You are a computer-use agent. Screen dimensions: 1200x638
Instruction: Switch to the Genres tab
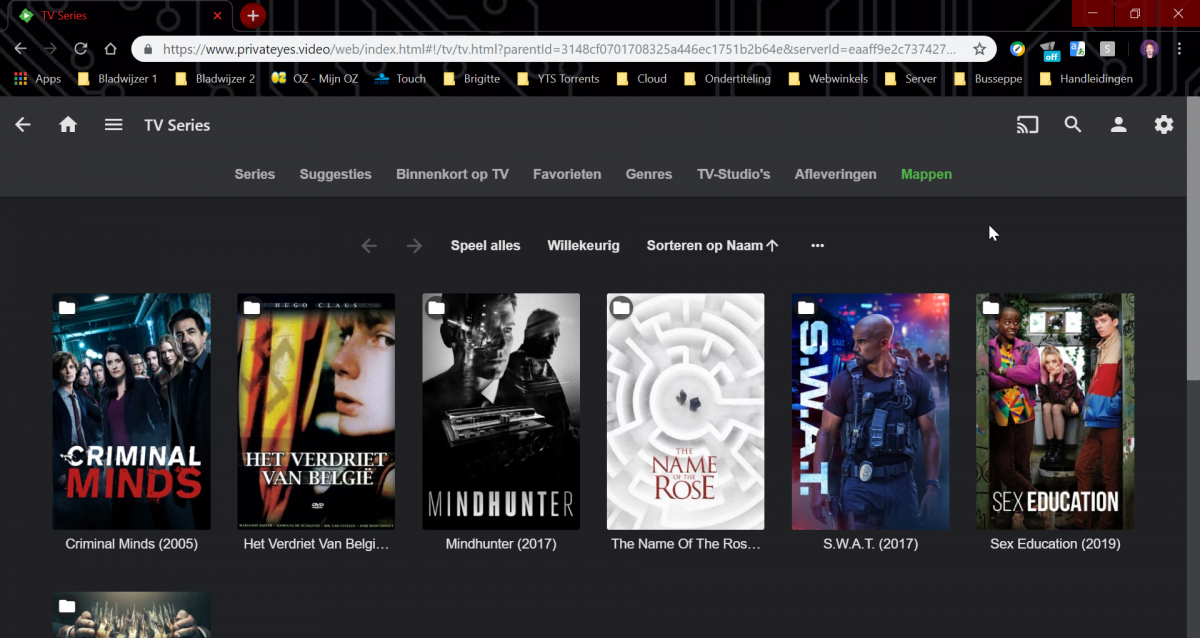coord(649,174)
